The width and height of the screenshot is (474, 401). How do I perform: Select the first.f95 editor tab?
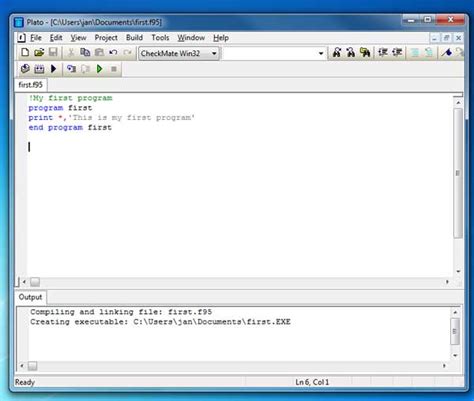coord(30,85)
